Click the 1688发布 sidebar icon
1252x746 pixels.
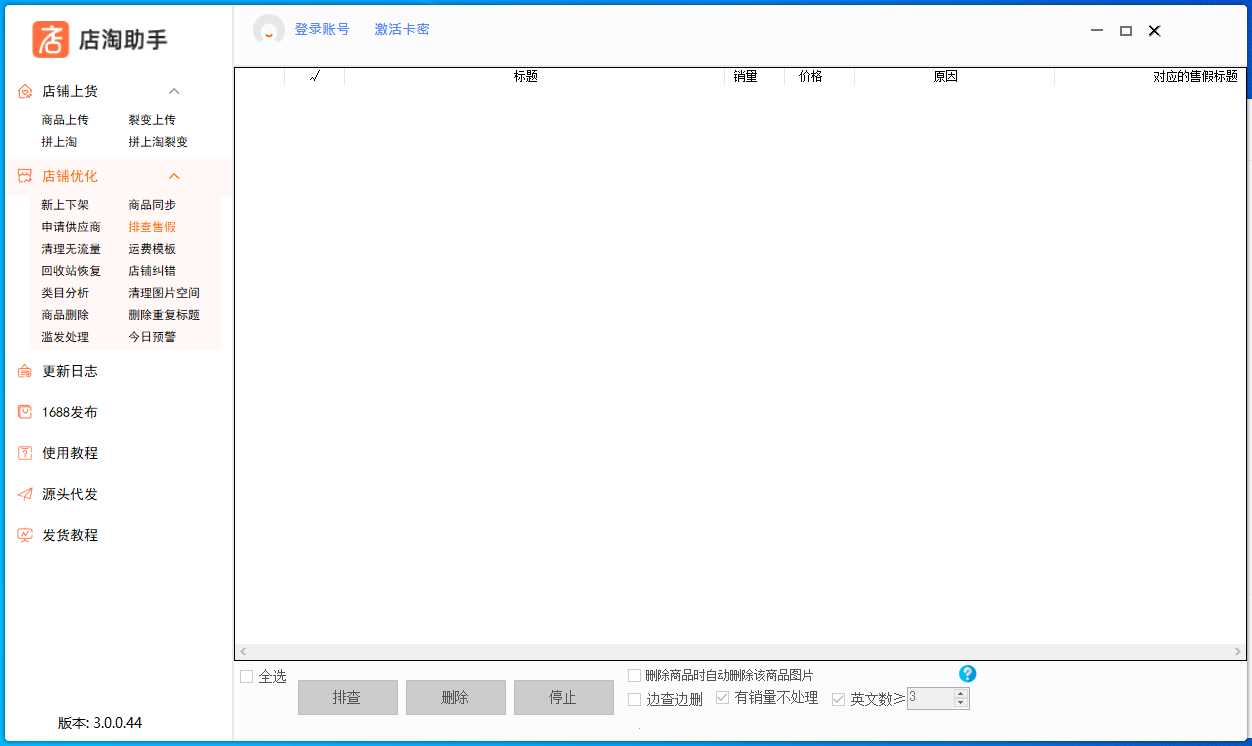(25, 412)
